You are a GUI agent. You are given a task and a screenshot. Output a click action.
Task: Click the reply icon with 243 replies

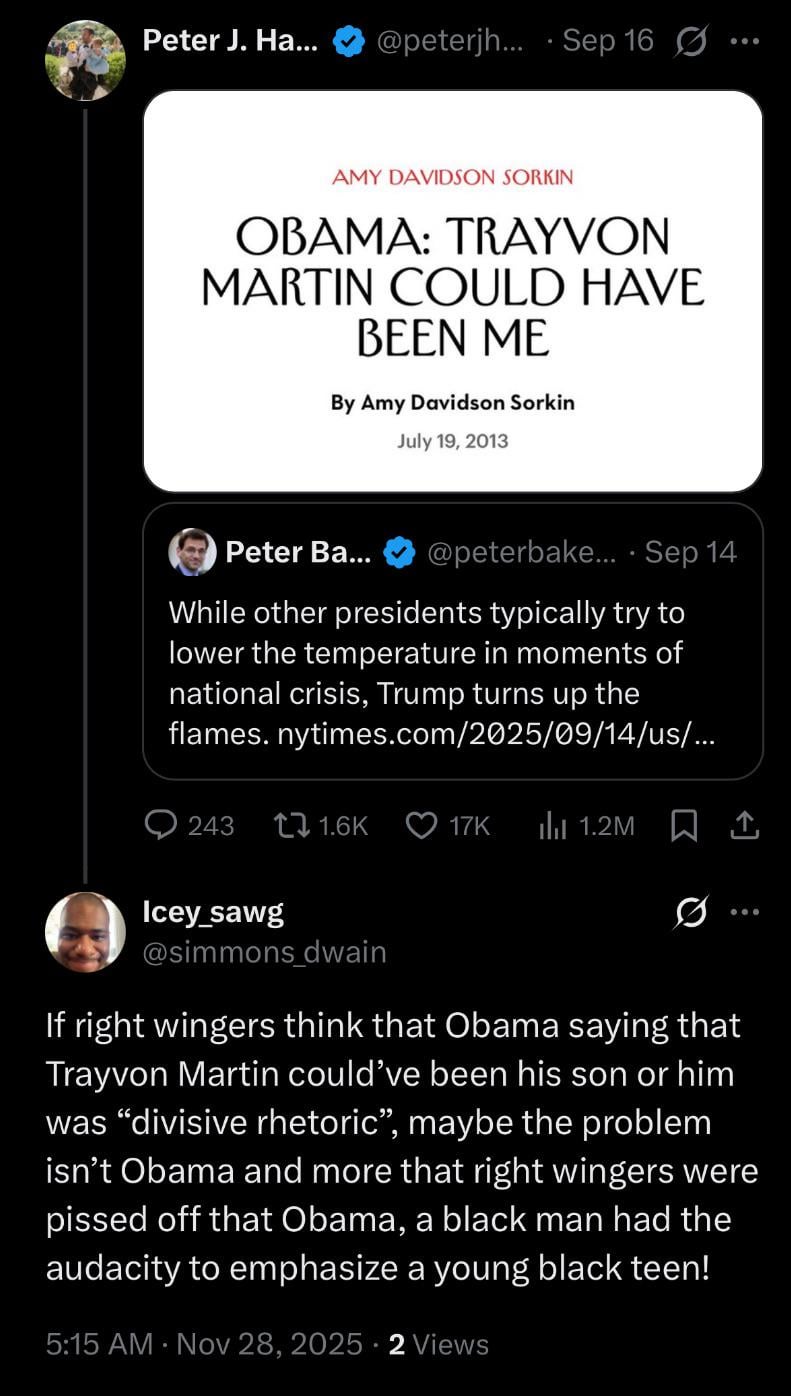161,824
